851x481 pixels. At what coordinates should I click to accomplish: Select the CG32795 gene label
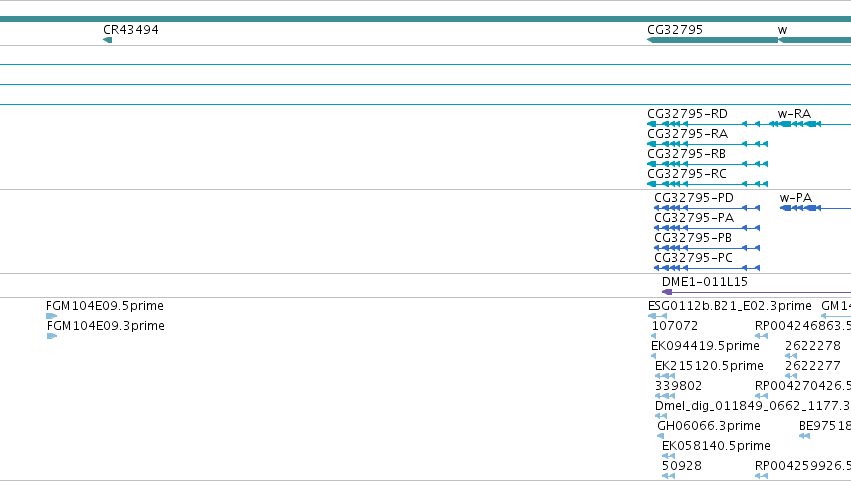pyautogui.click(x=675, y=30)
